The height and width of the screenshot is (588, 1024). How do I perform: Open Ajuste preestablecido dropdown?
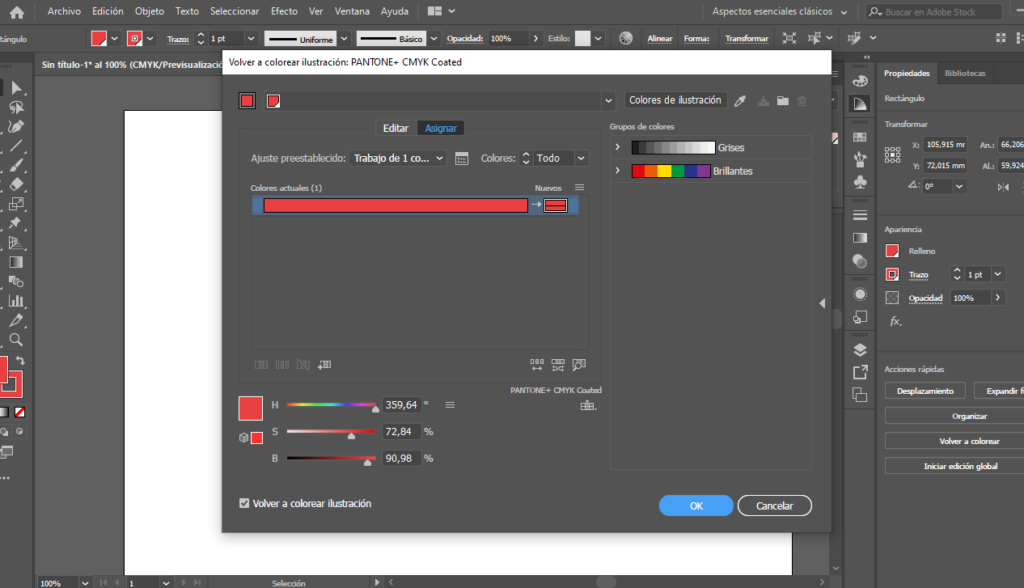point(398,158)
